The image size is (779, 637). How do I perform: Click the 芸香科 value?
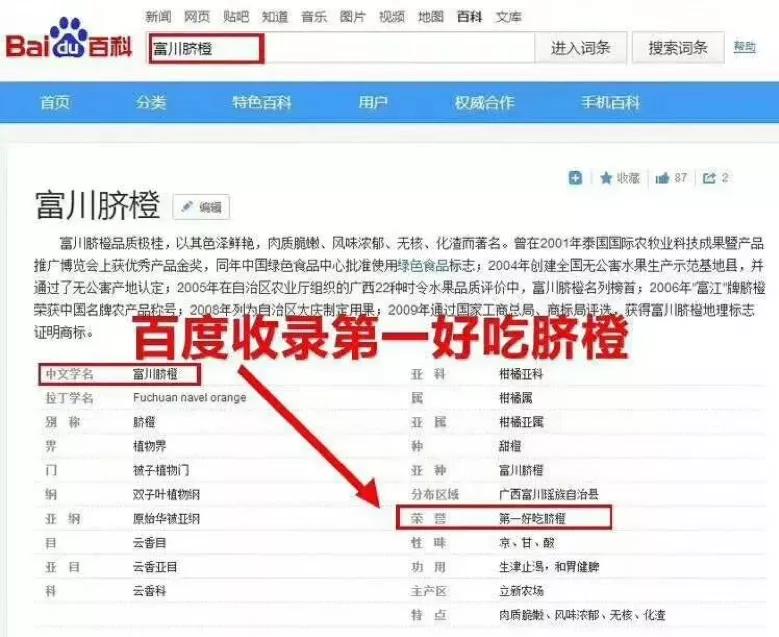coord(150,591)
